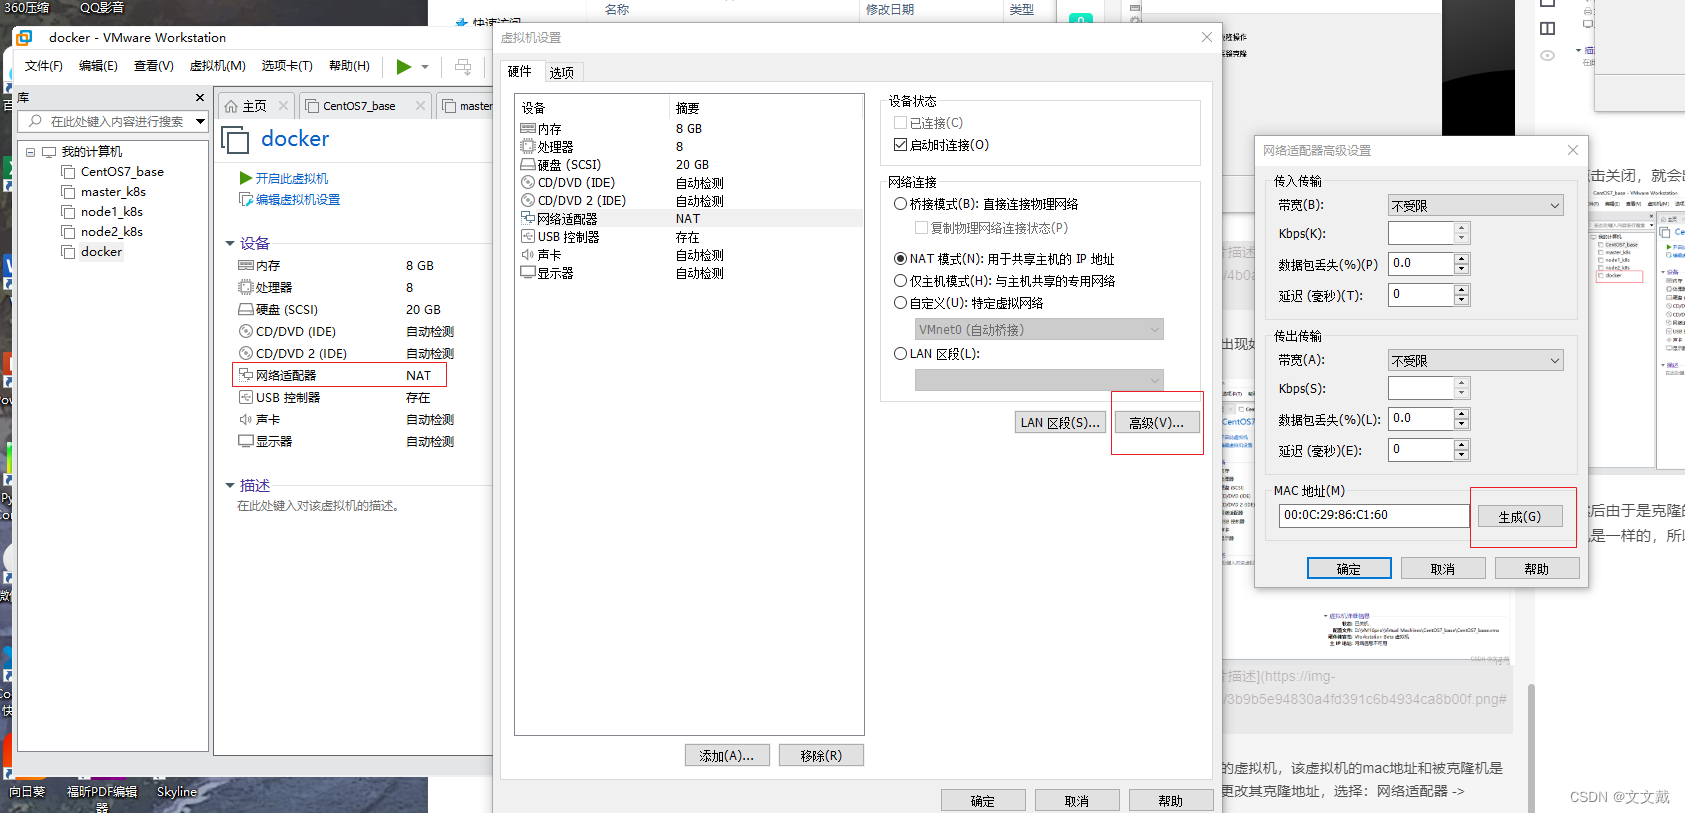Select master_k8s in the library tree
1685x813 pixels.
point(113,192)
